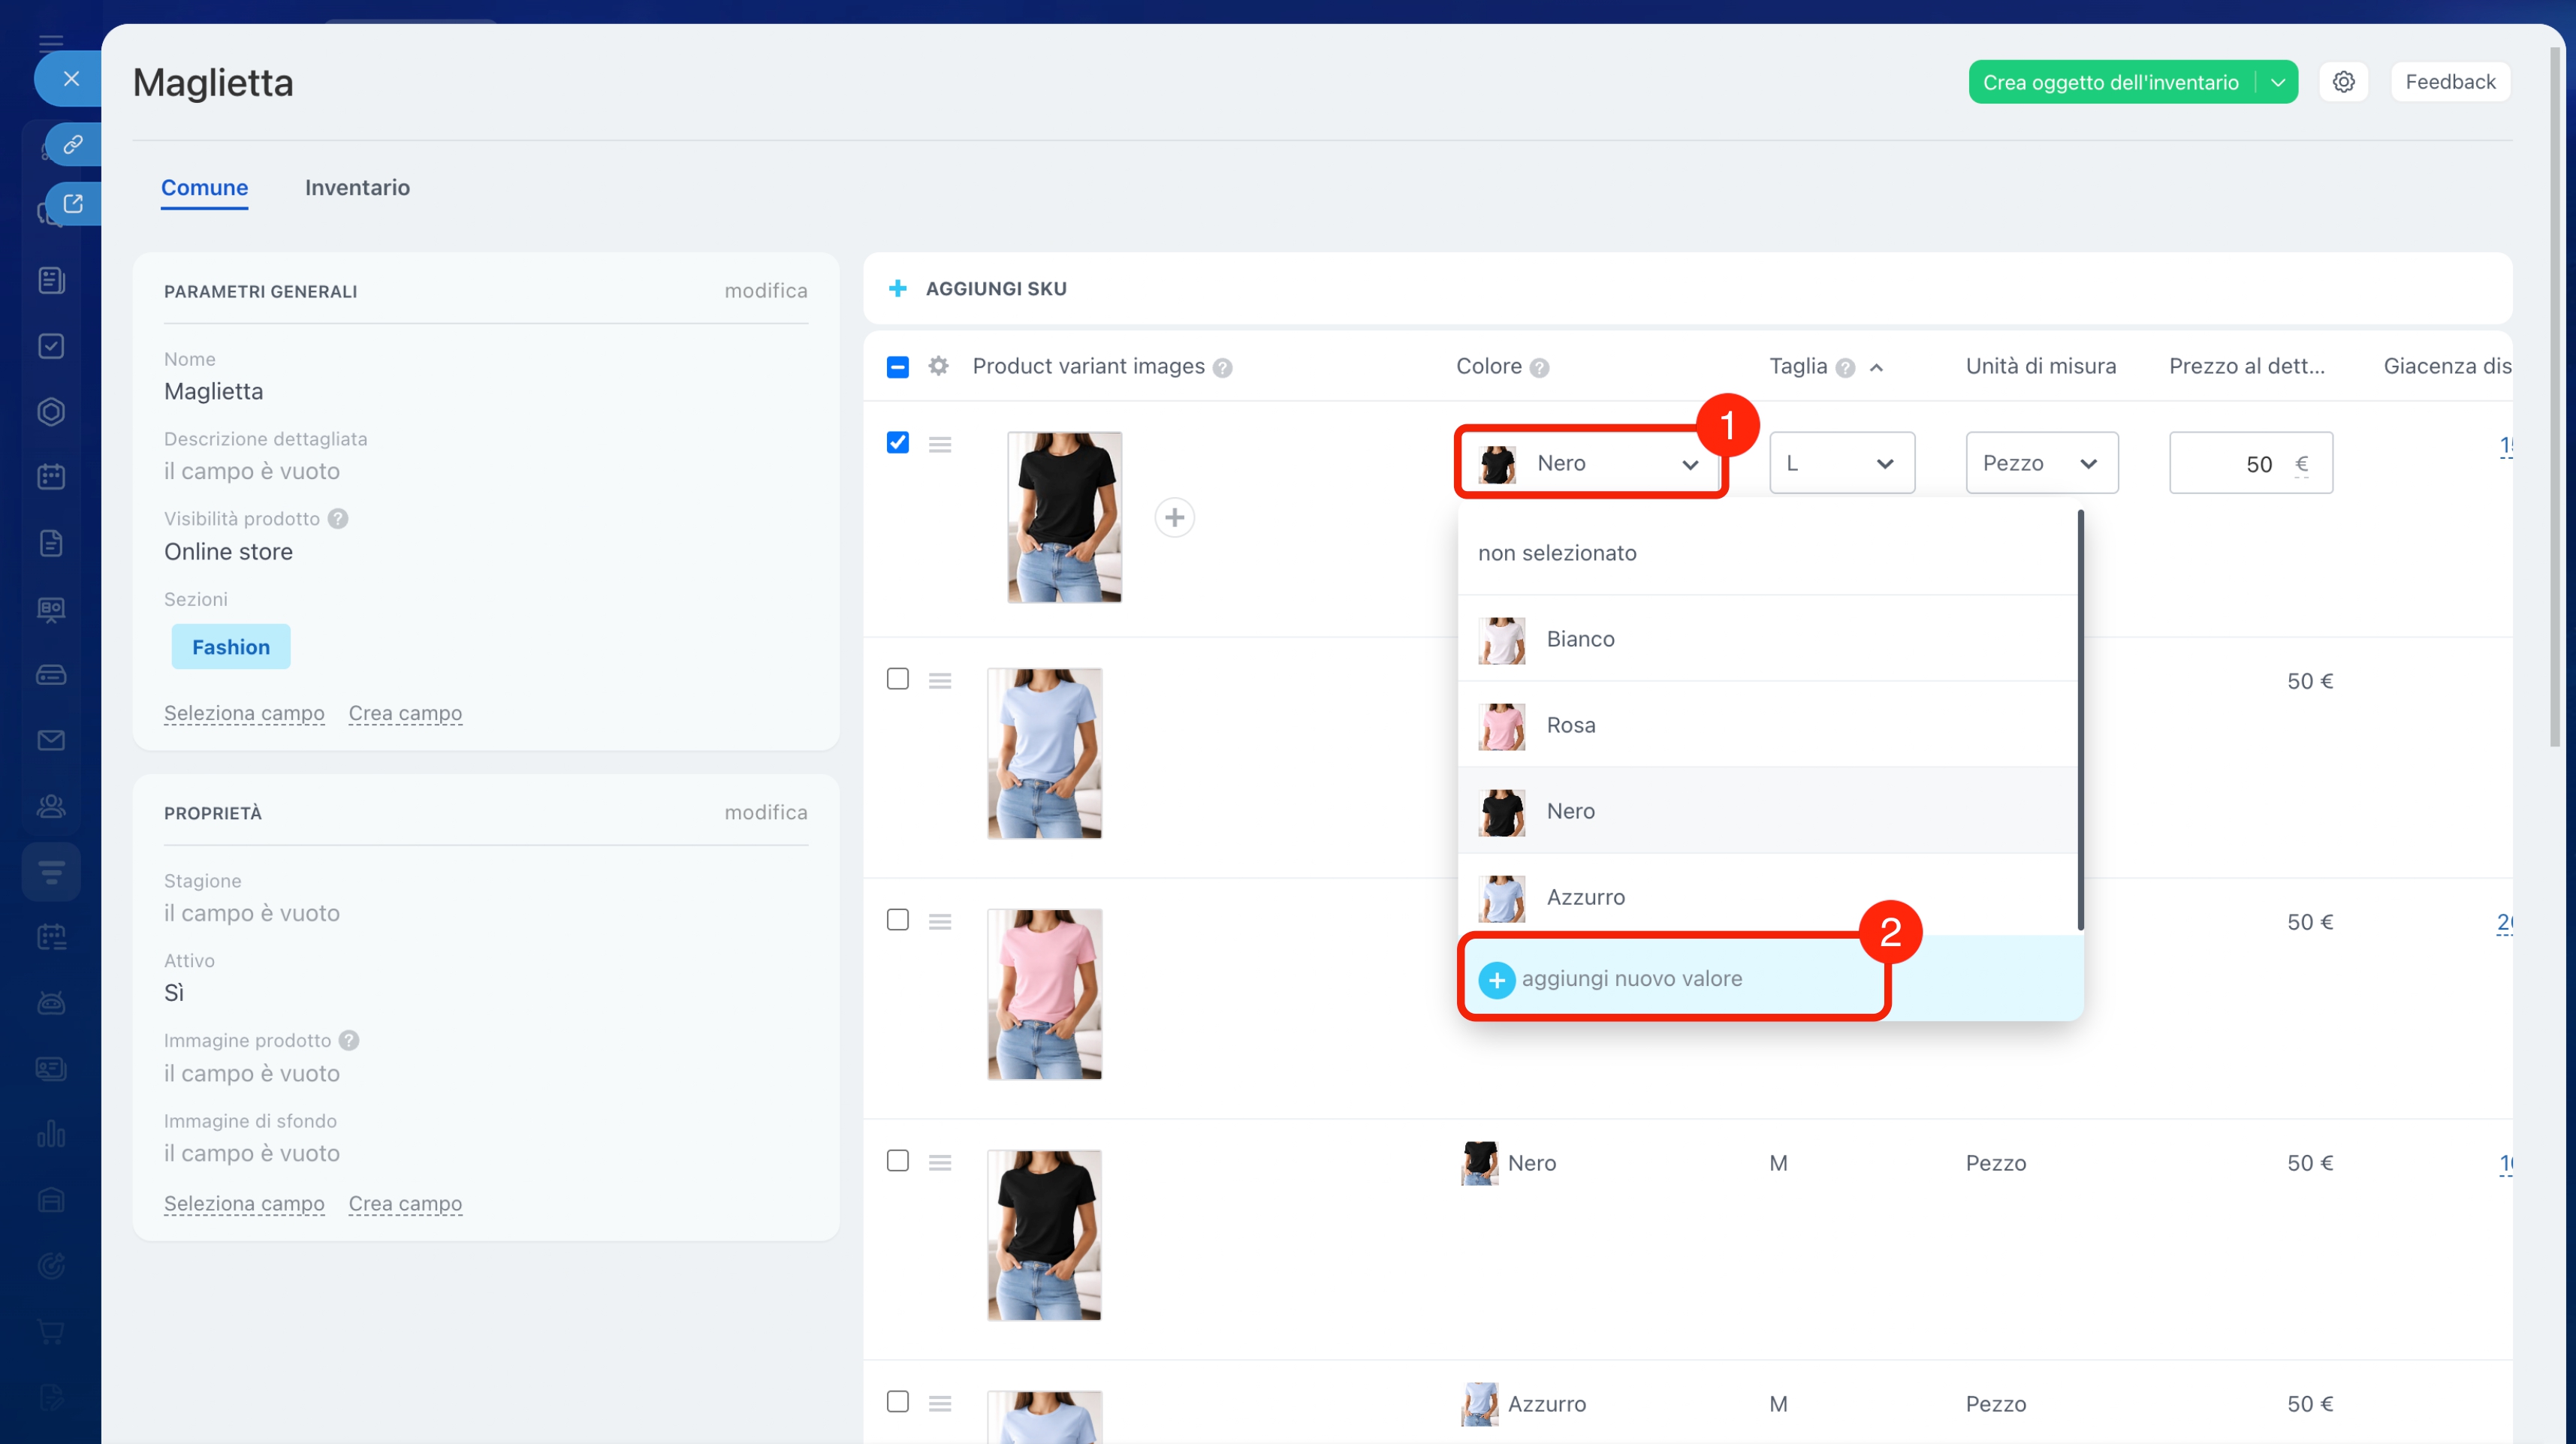The image size is (2576, 1444).
Task: Click the settings gear icon near Feedback
Action: 2343,82
